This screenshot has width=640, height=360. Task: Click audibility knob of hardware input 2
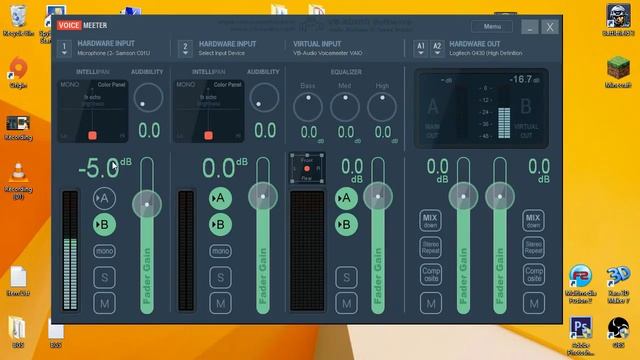264,98
